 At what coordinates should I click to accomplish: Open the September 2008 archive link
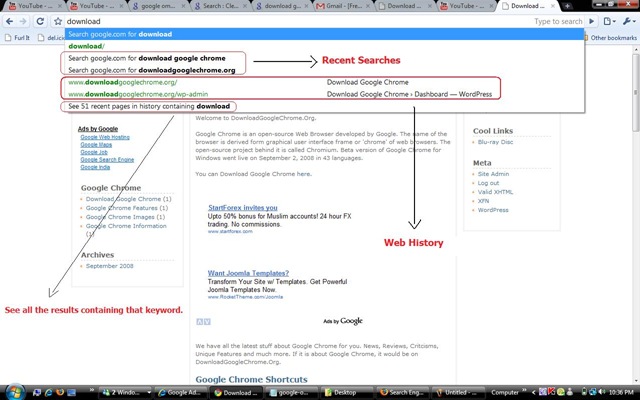(x=110, y=266)
